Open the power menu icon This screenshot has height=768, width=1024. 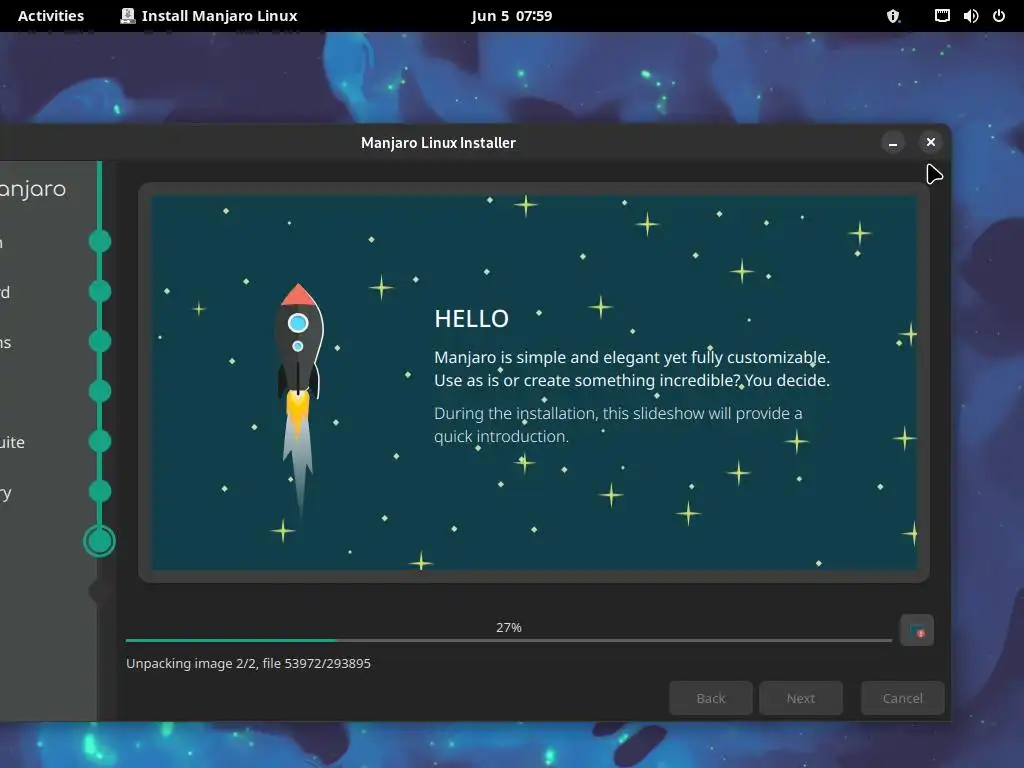coord(999,16)
